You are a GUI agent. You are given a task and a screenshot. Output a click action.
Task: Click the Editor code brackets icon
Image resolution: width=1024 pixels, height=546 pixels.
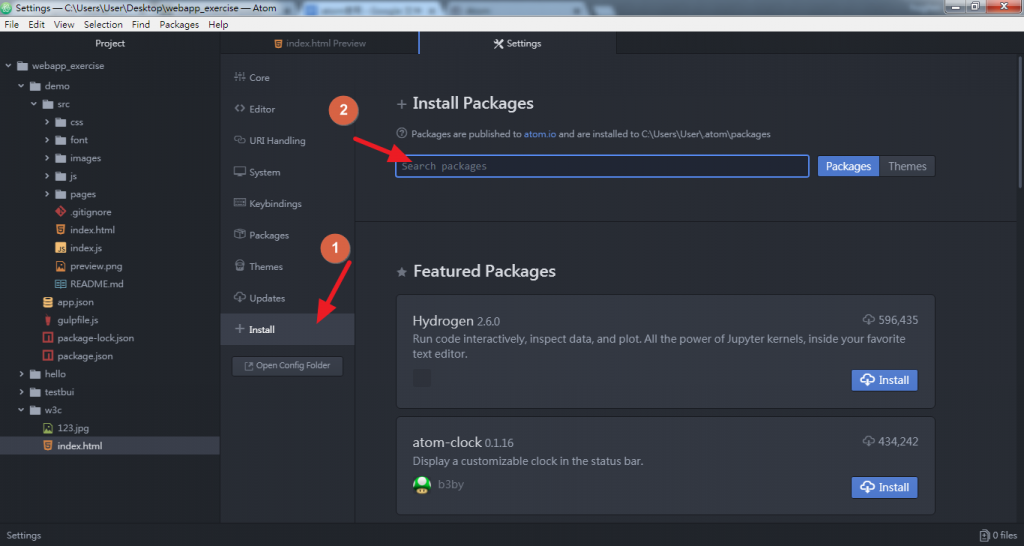point(240,108)
